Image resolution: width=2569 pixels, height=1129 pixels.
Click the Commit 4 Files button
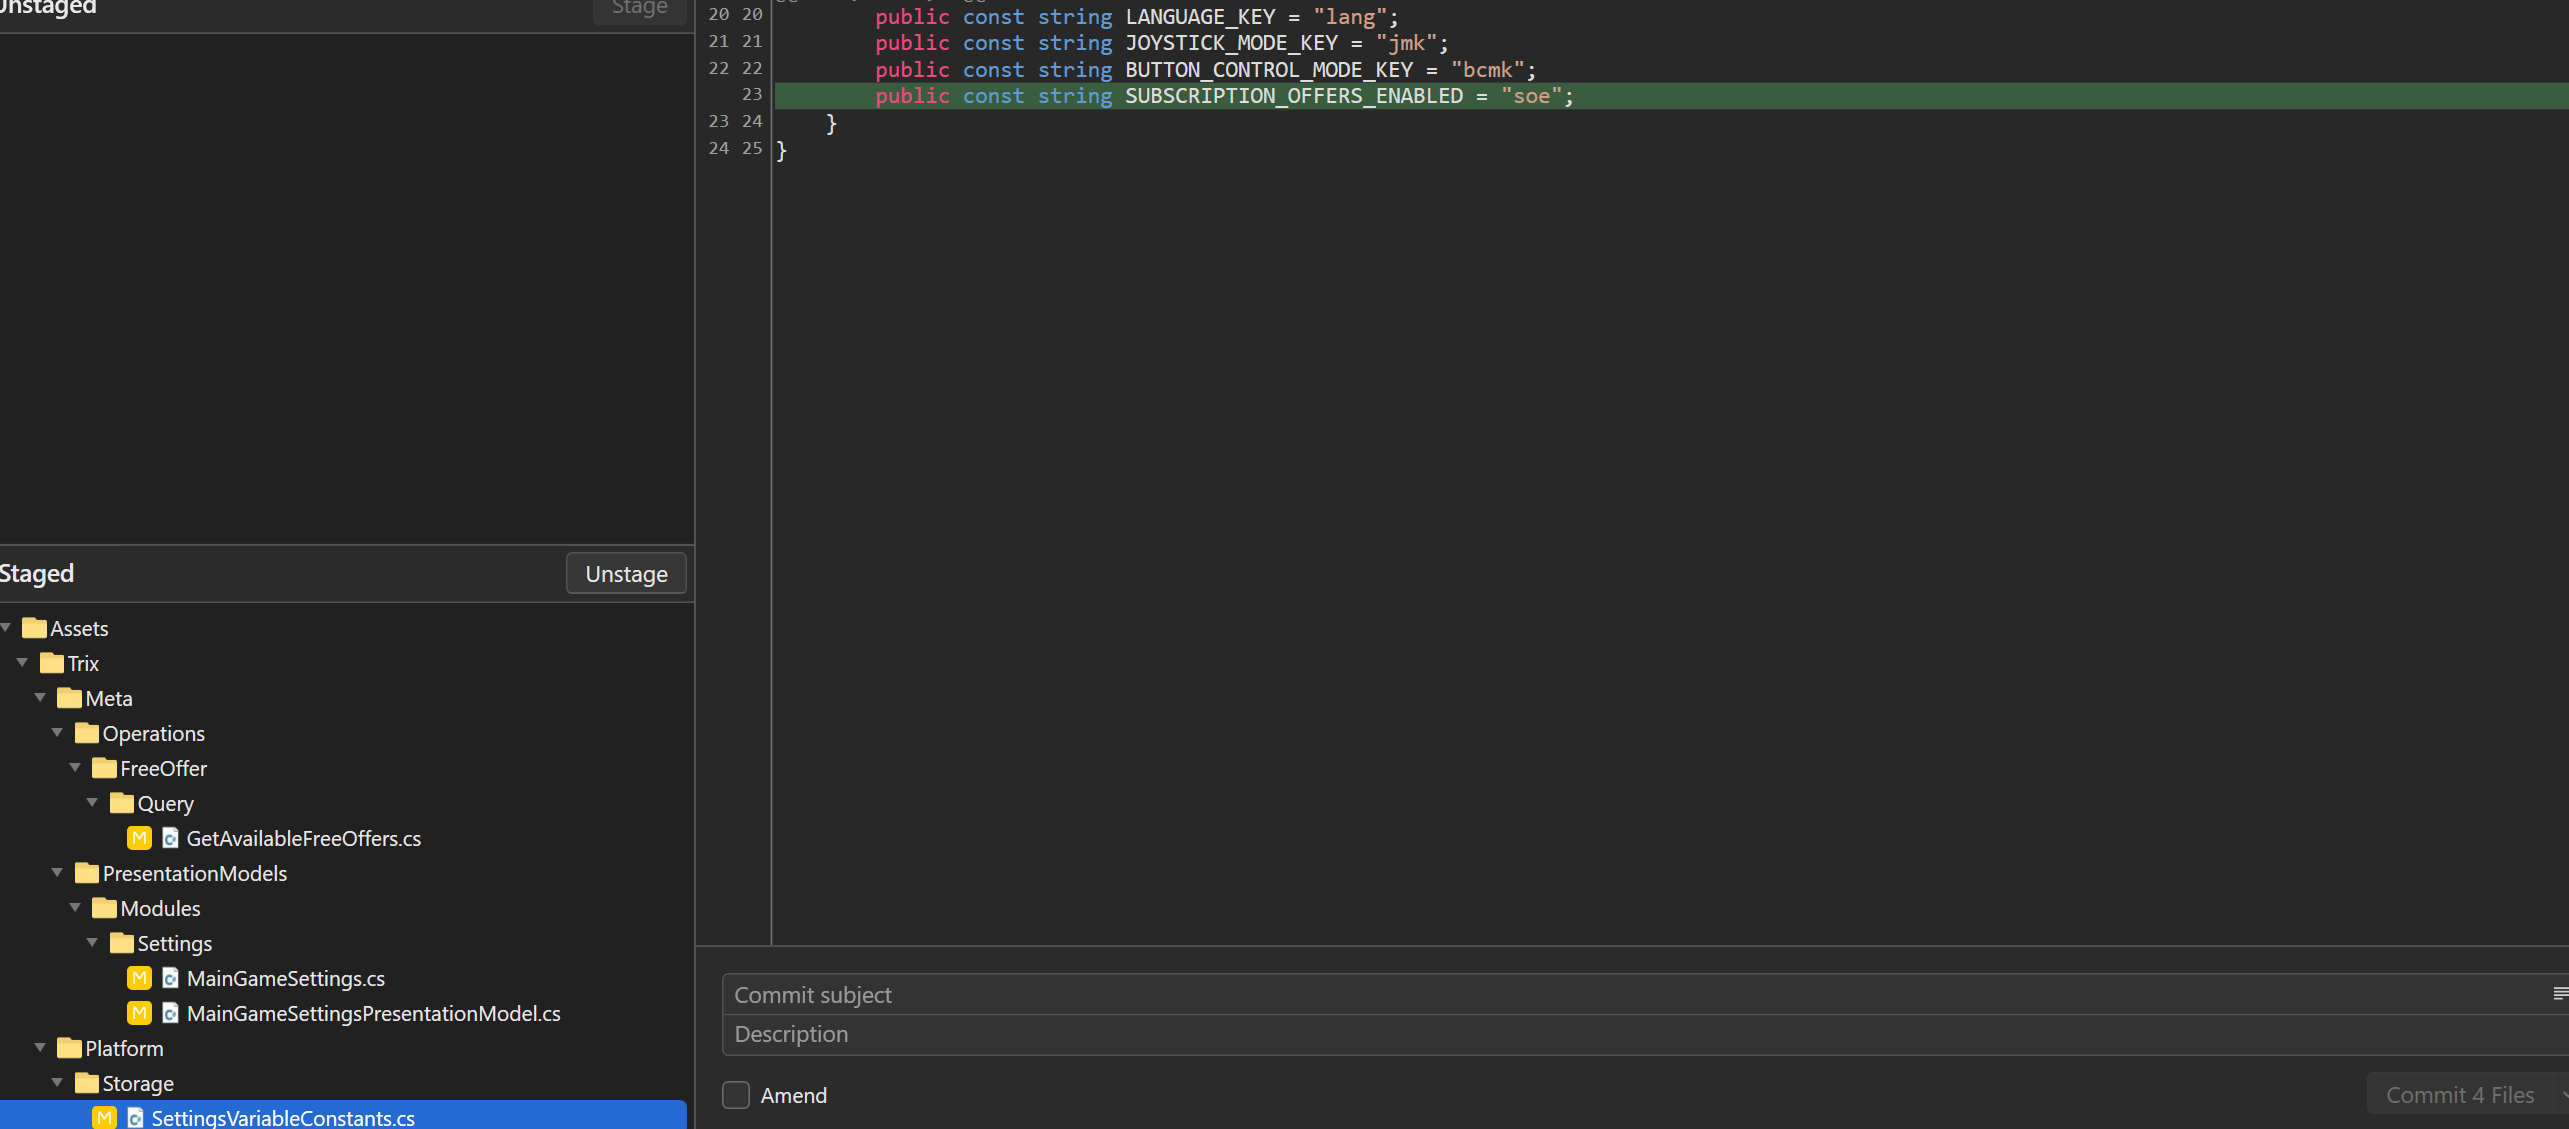click(x=2459, y=1095)
